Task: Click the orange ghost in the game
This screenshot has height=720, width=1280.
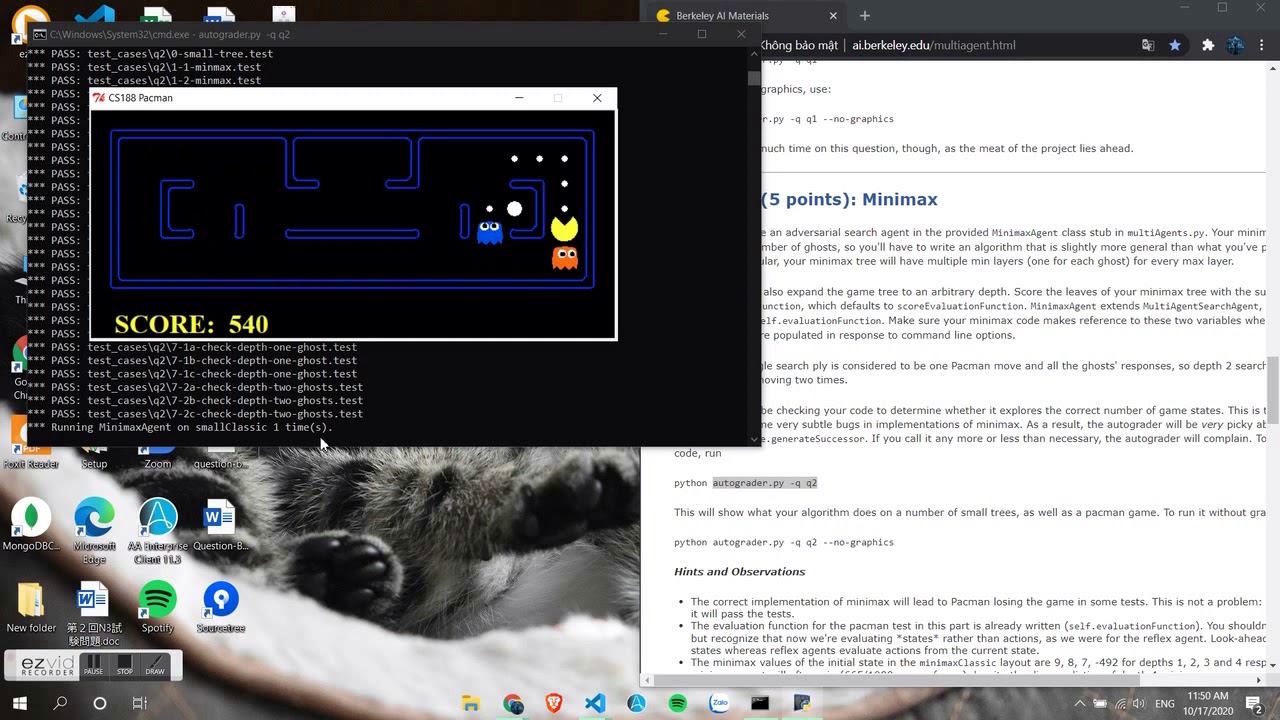Action: 565,258
